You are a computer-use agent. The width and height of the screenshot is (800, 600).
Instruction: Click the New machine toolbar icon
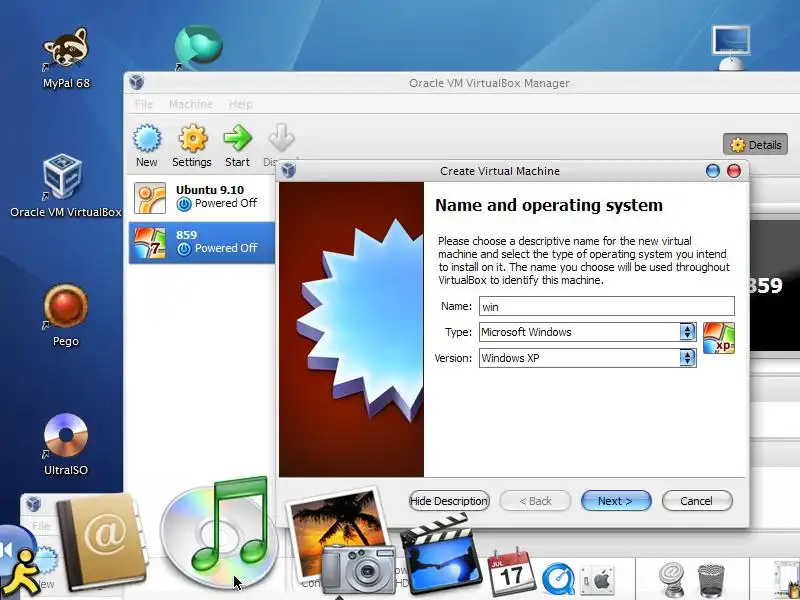(x=147, y=146)
